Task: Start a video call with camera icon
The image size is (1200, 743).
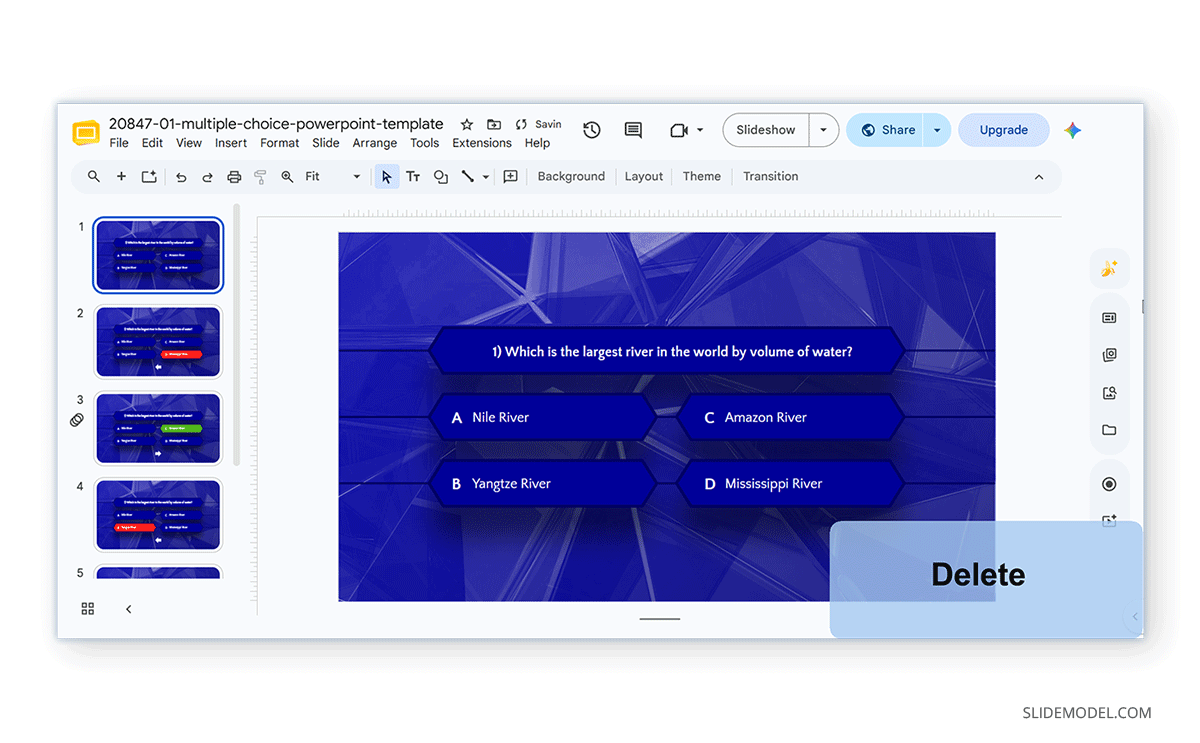Action: [679, 130]
